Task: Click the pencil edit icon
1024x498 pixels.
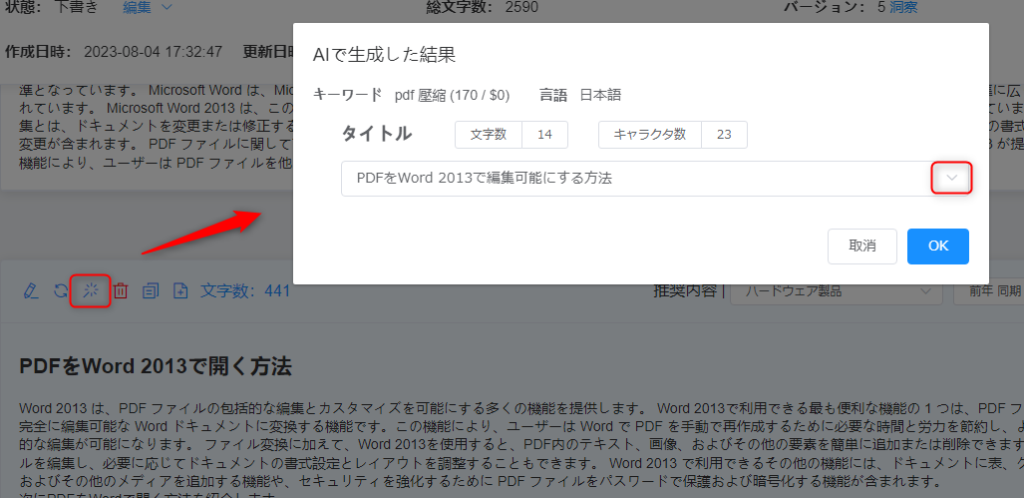Action: click(x=30, y=290)
